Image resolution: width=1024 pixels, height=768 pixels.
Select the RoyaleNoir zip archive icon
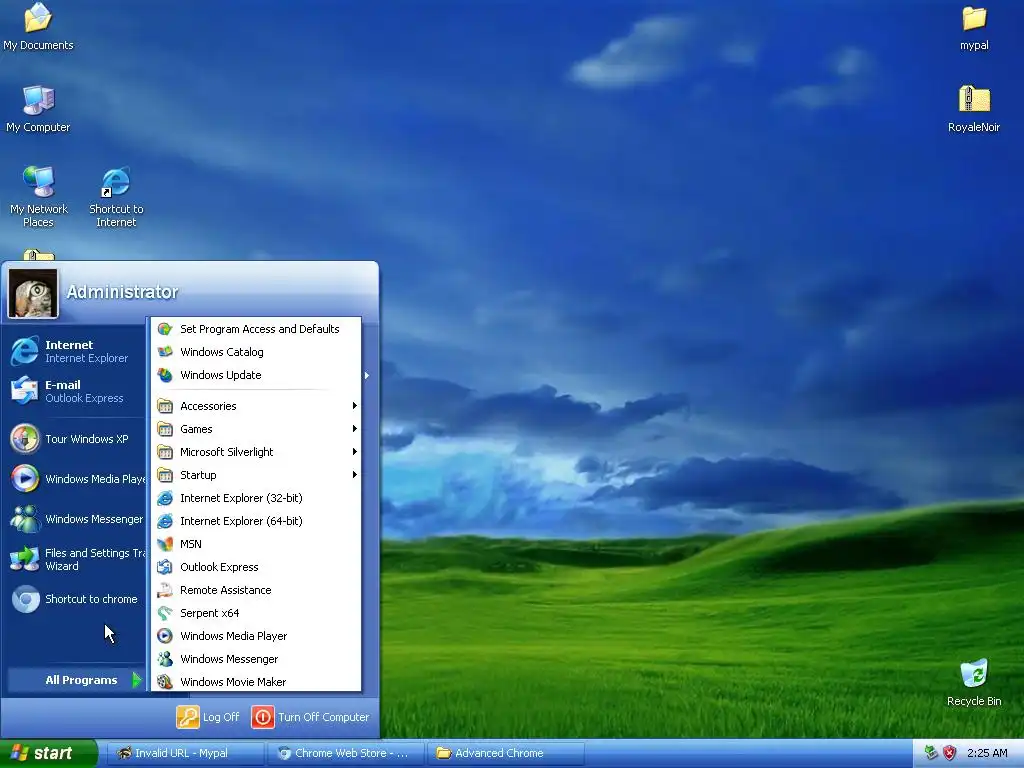974,108
